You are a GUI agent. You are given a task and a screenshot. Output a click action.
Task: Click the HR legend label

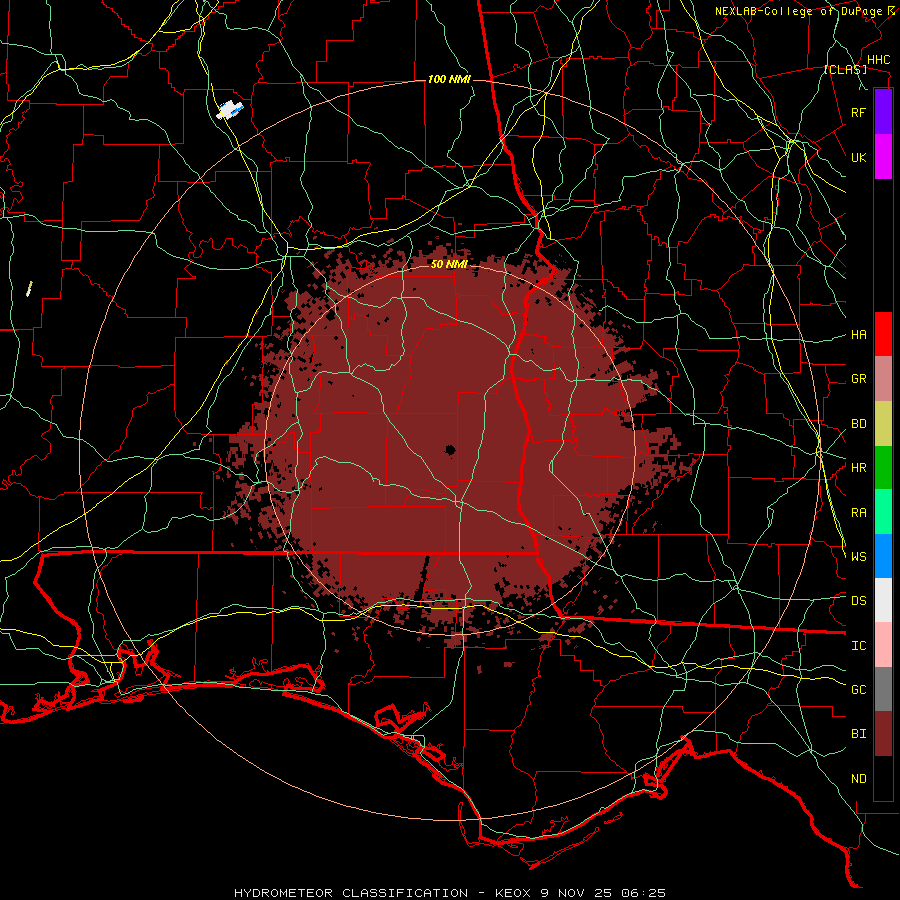click(858, 468)
